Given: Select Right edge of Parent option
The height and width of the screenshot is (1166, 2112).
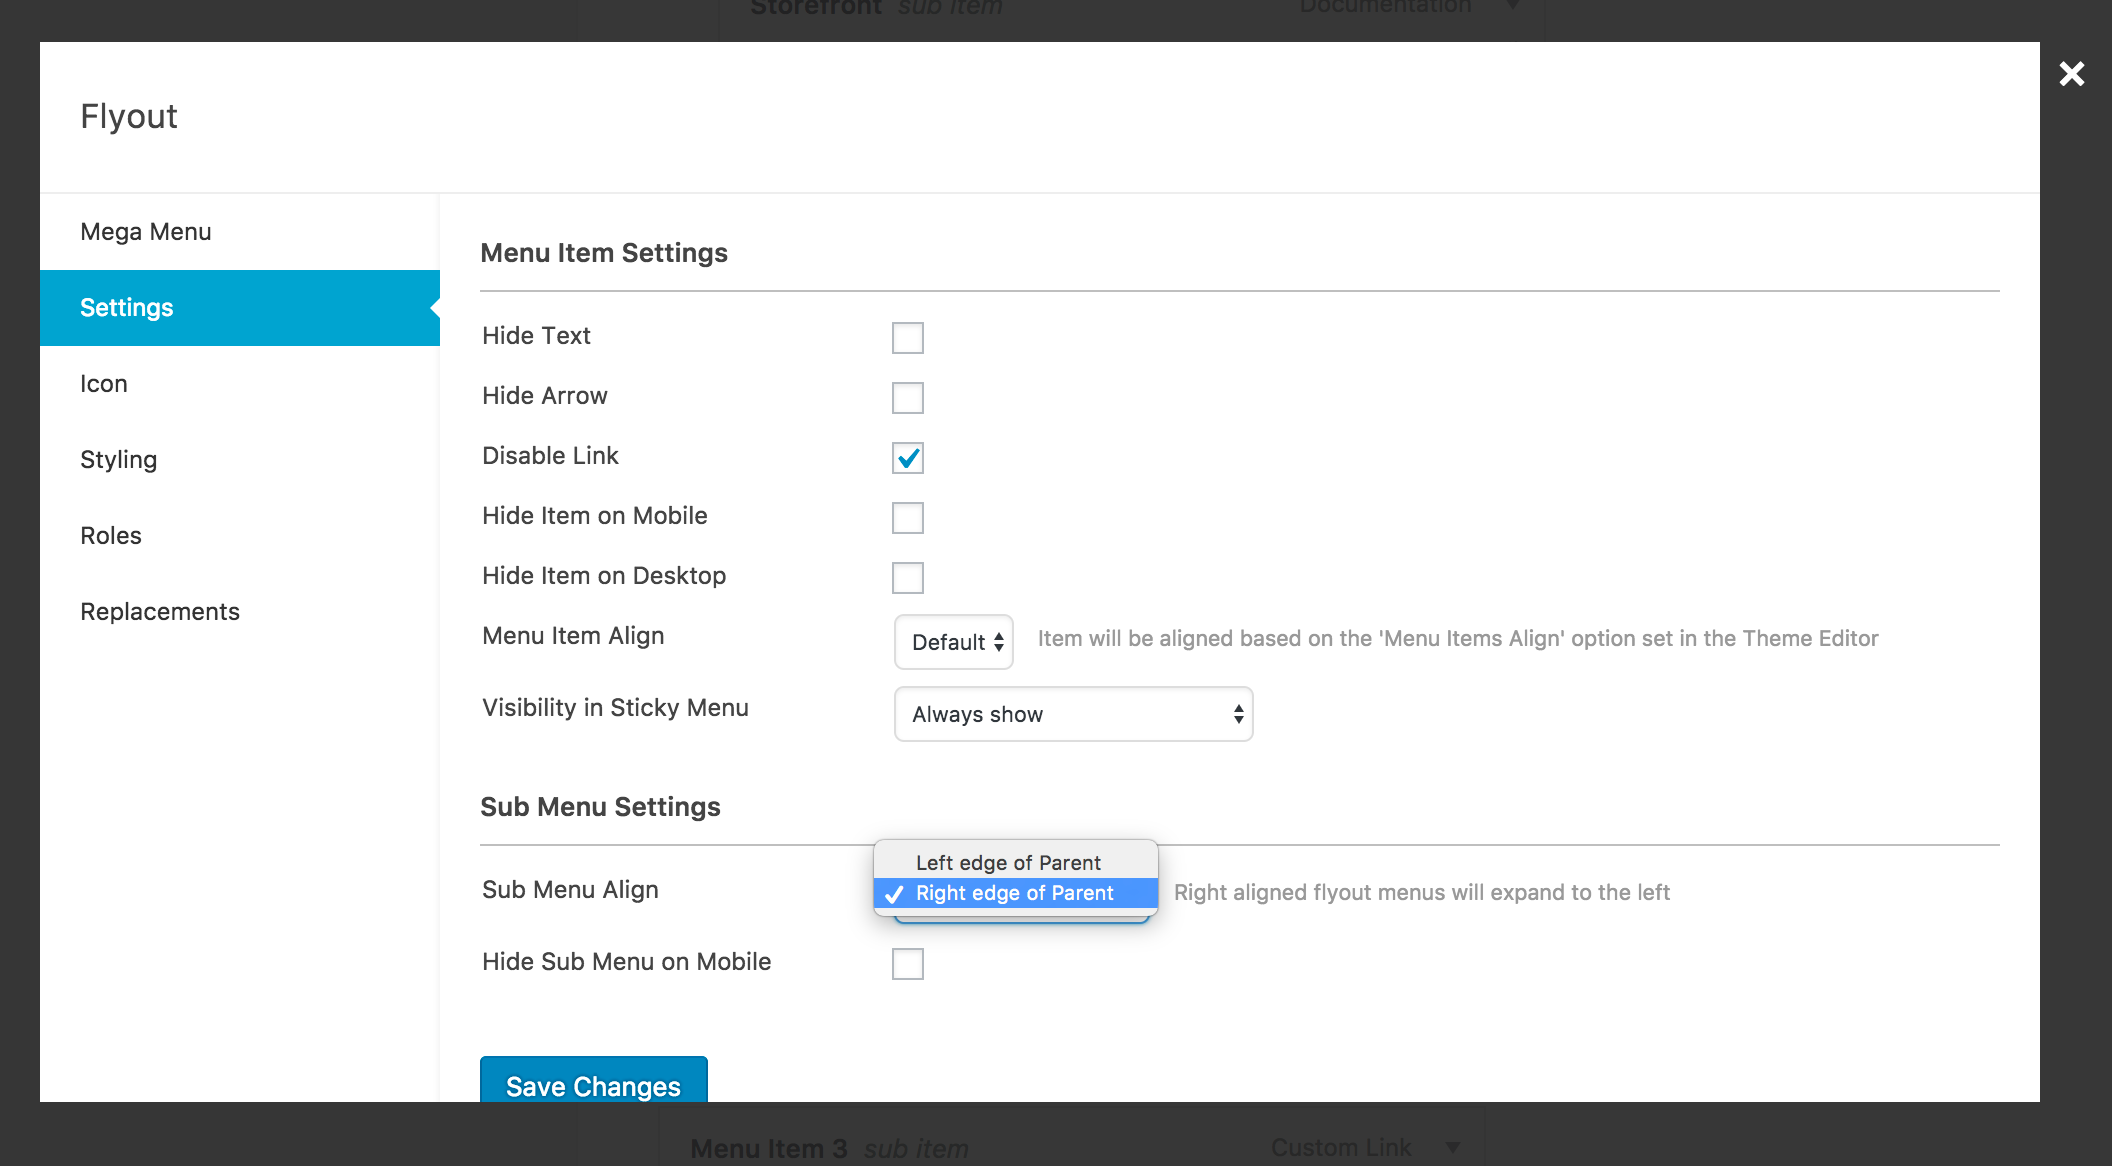Looking at the screenshot, I should pos(1014,893).
